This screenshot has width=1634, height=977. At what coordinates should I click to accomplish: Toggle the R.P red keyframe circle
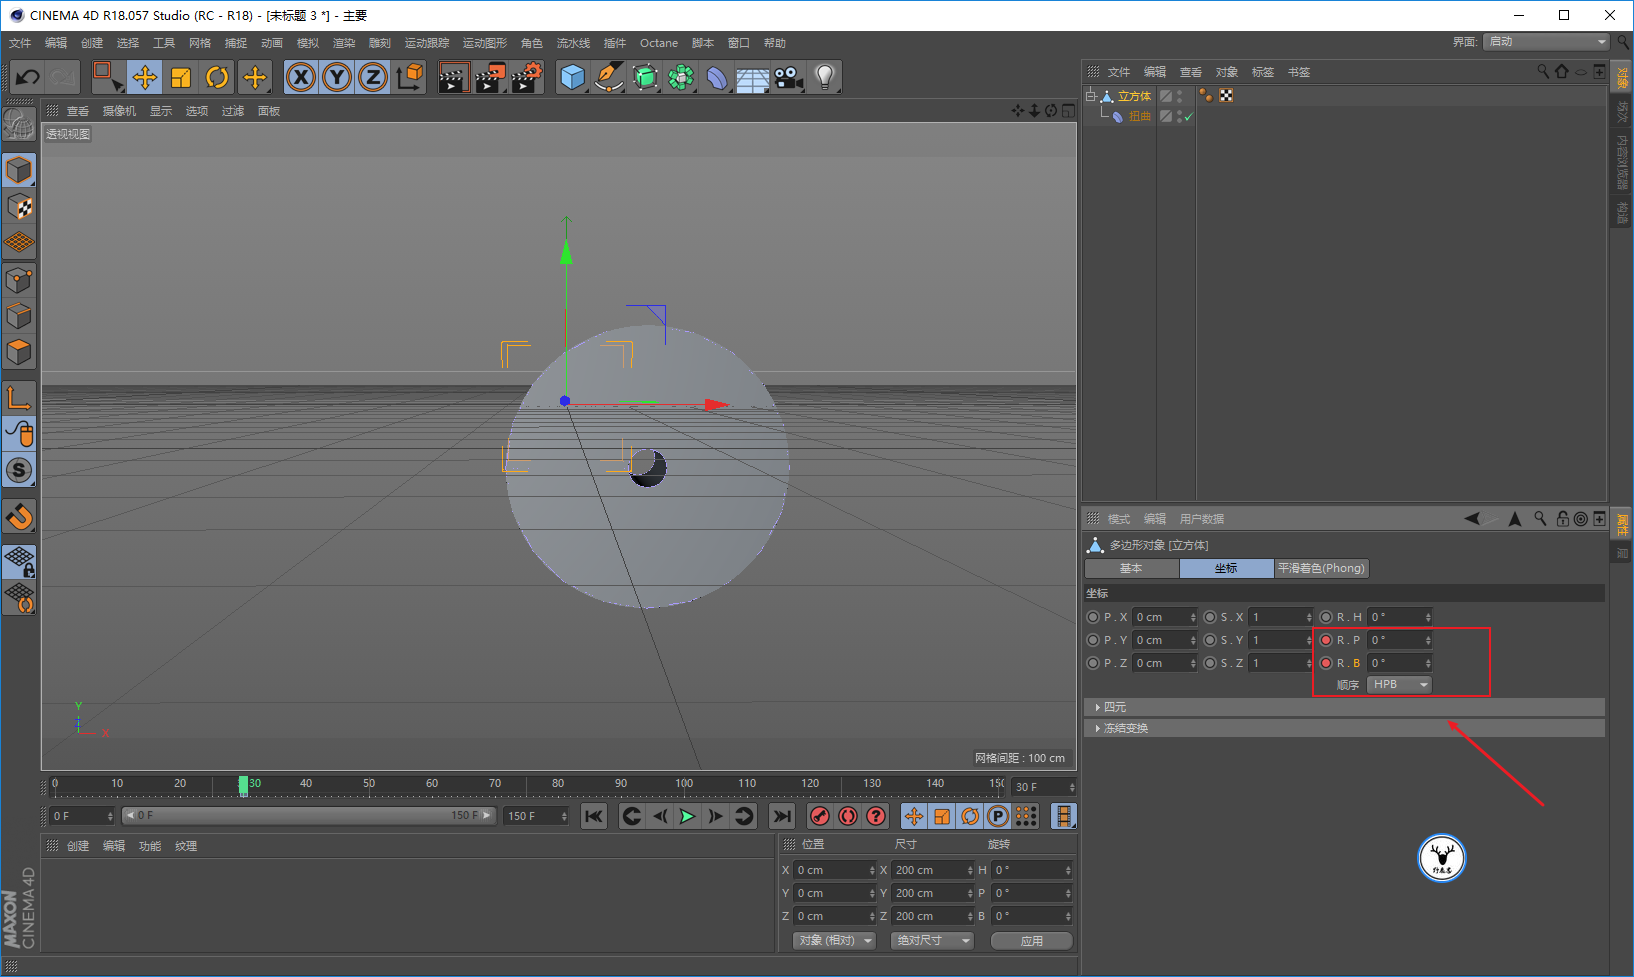1326,640
